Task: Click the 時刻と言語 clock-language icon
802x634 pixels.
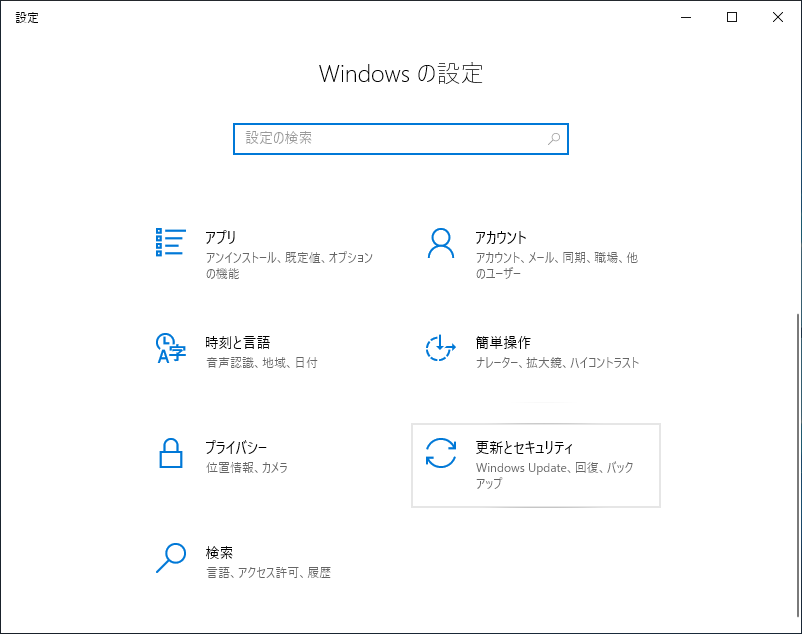Action: pos(170,348)
